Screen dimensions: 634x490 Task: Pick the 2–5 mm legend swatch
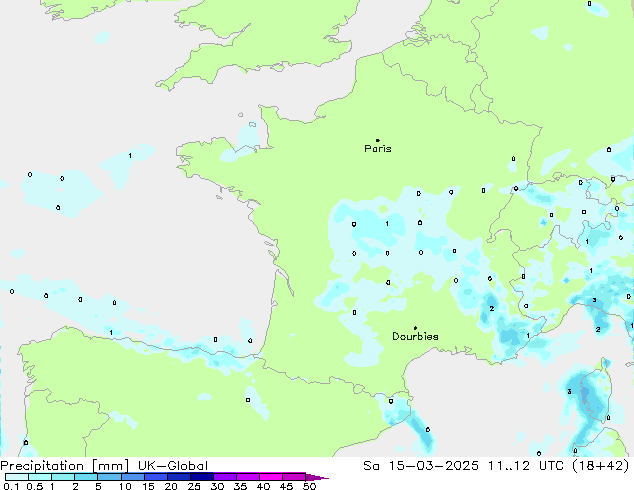[x=86, y=477]
